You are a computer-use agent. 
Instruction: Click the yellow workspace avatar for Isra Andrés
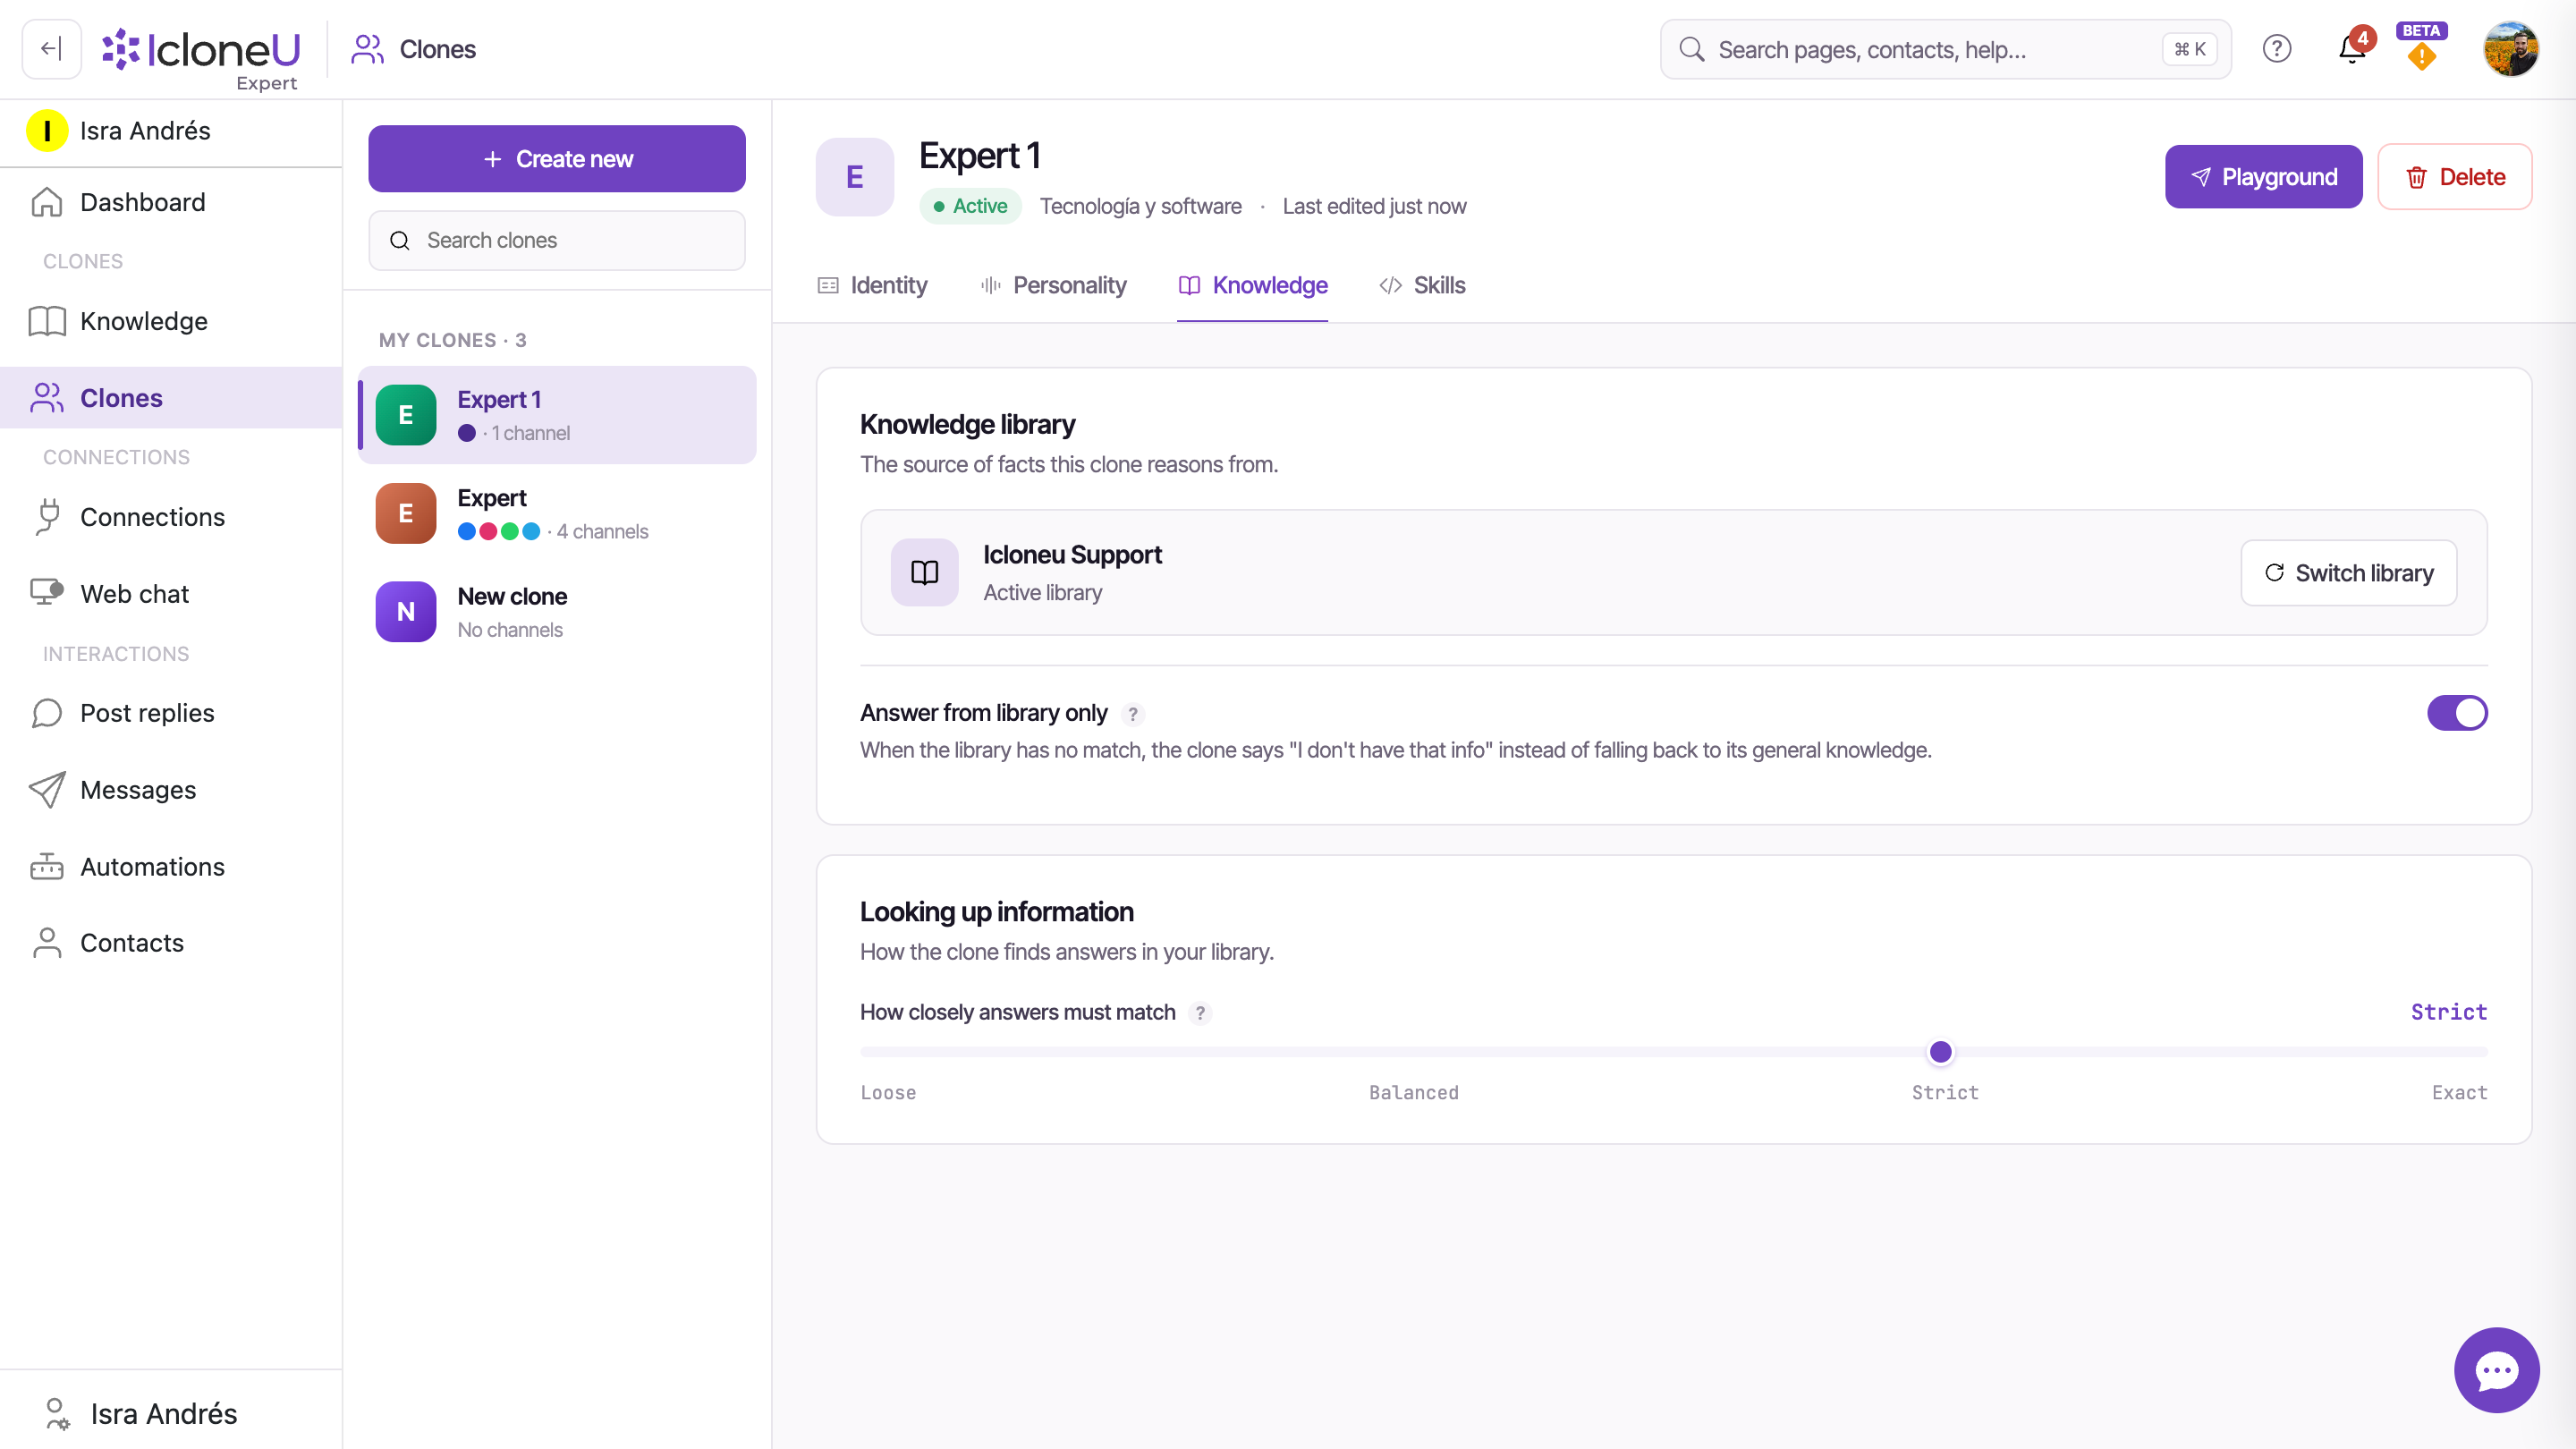[x=47, y=131]
